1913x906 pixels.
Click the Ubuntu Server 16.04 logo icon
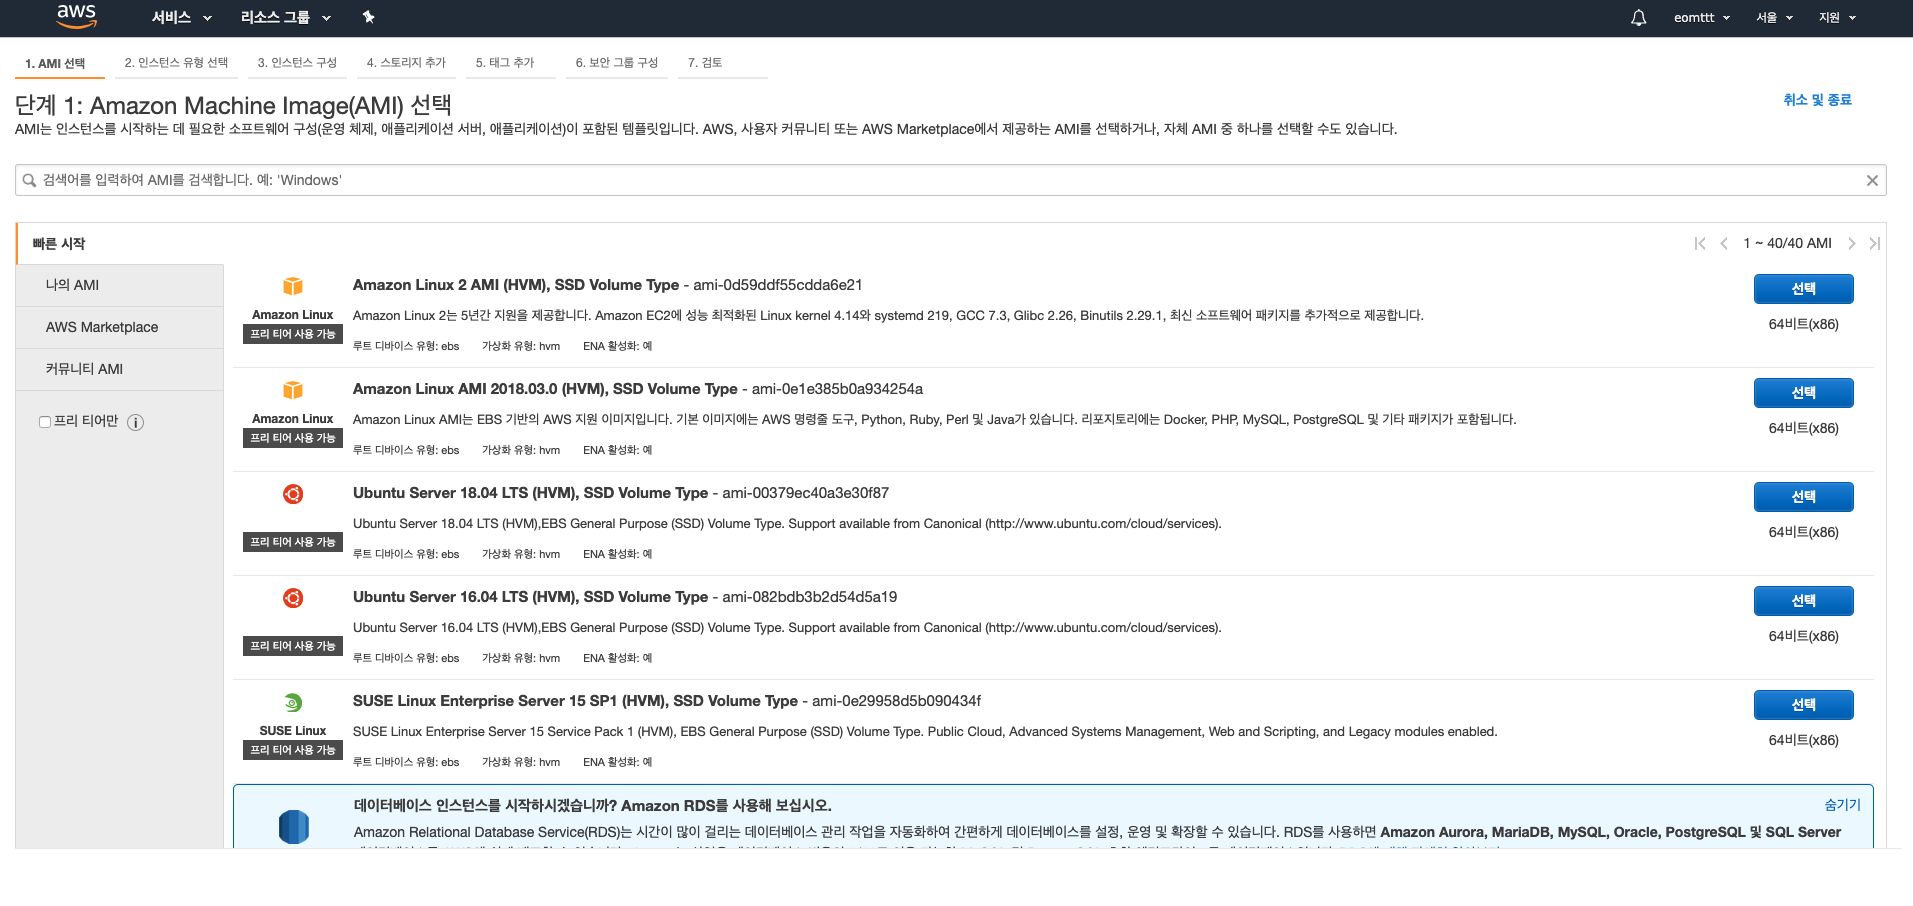point(293,598)
